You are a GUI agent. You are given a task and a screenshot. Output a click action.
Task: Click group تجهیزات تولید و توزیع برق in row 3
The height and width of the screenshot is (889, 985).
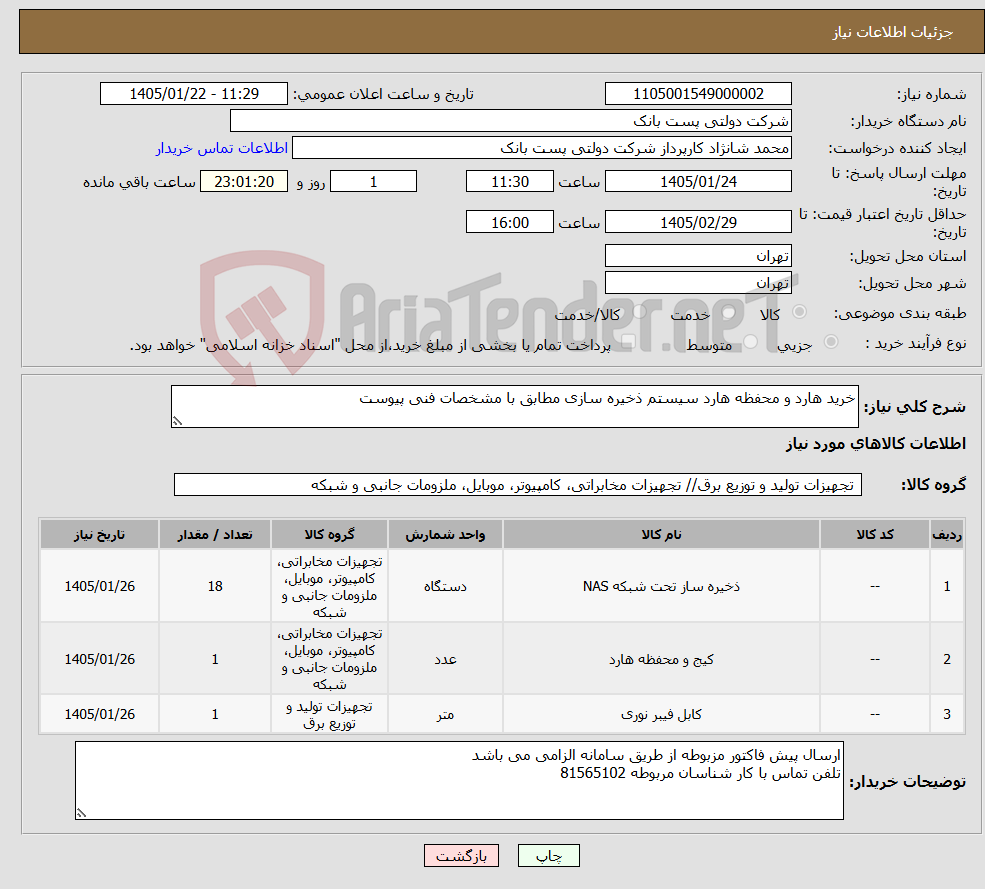pos(329,714)
